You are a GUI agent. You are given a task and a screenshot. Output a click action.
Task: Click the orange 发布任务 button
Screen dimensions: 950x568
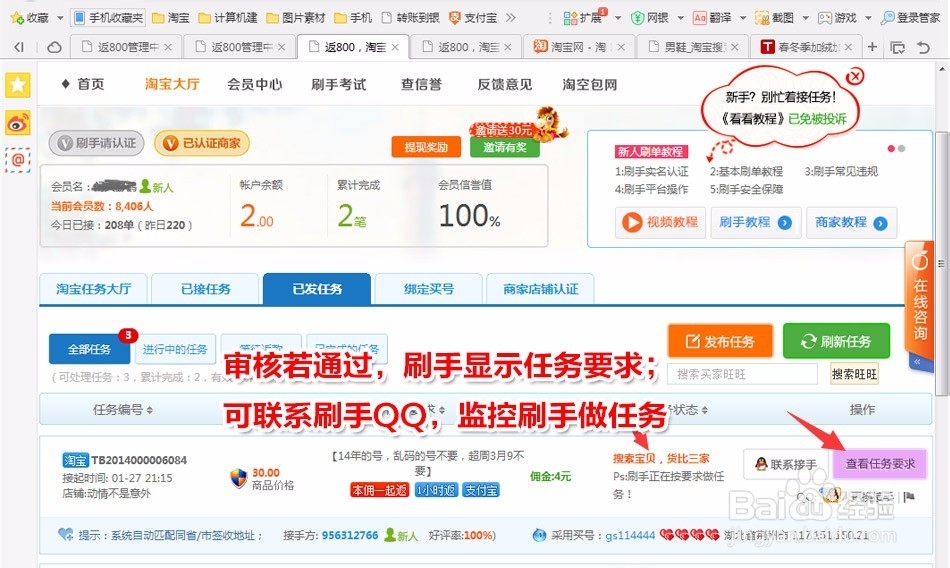click(720, 341)
